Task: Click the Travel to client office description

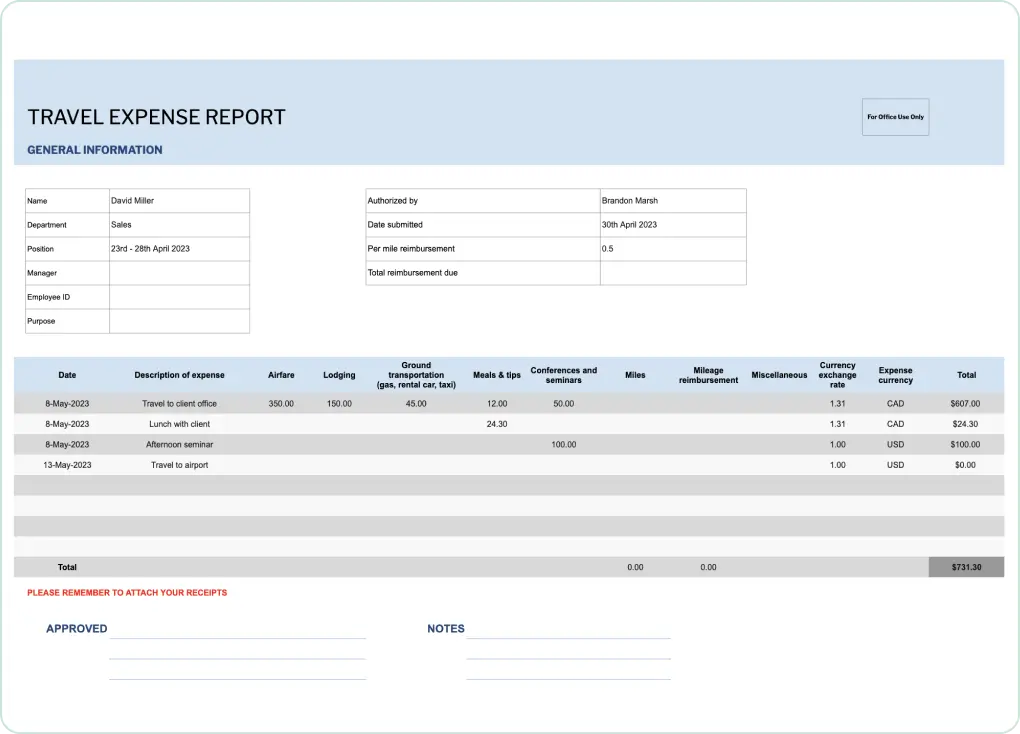Action: tap(179, 404)
